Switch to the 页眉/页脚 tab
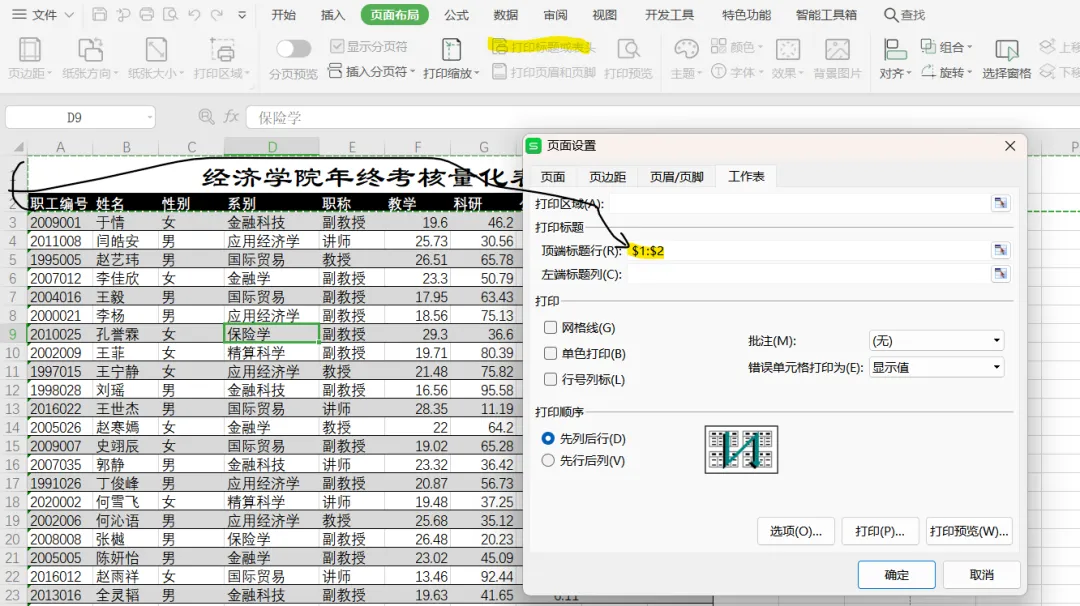The image size is (1080, 606). pos(676,177)
